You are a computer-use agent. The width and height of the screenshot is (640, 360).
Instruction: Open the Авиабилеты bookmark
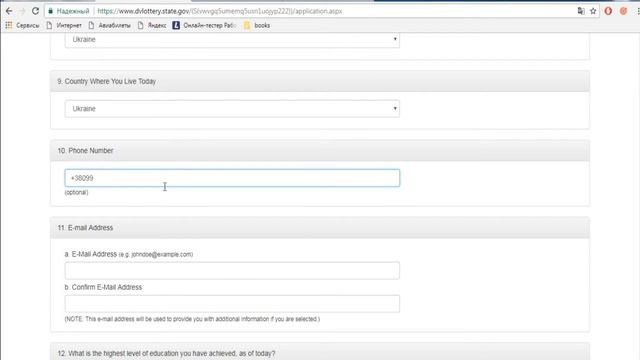(110, 25)
